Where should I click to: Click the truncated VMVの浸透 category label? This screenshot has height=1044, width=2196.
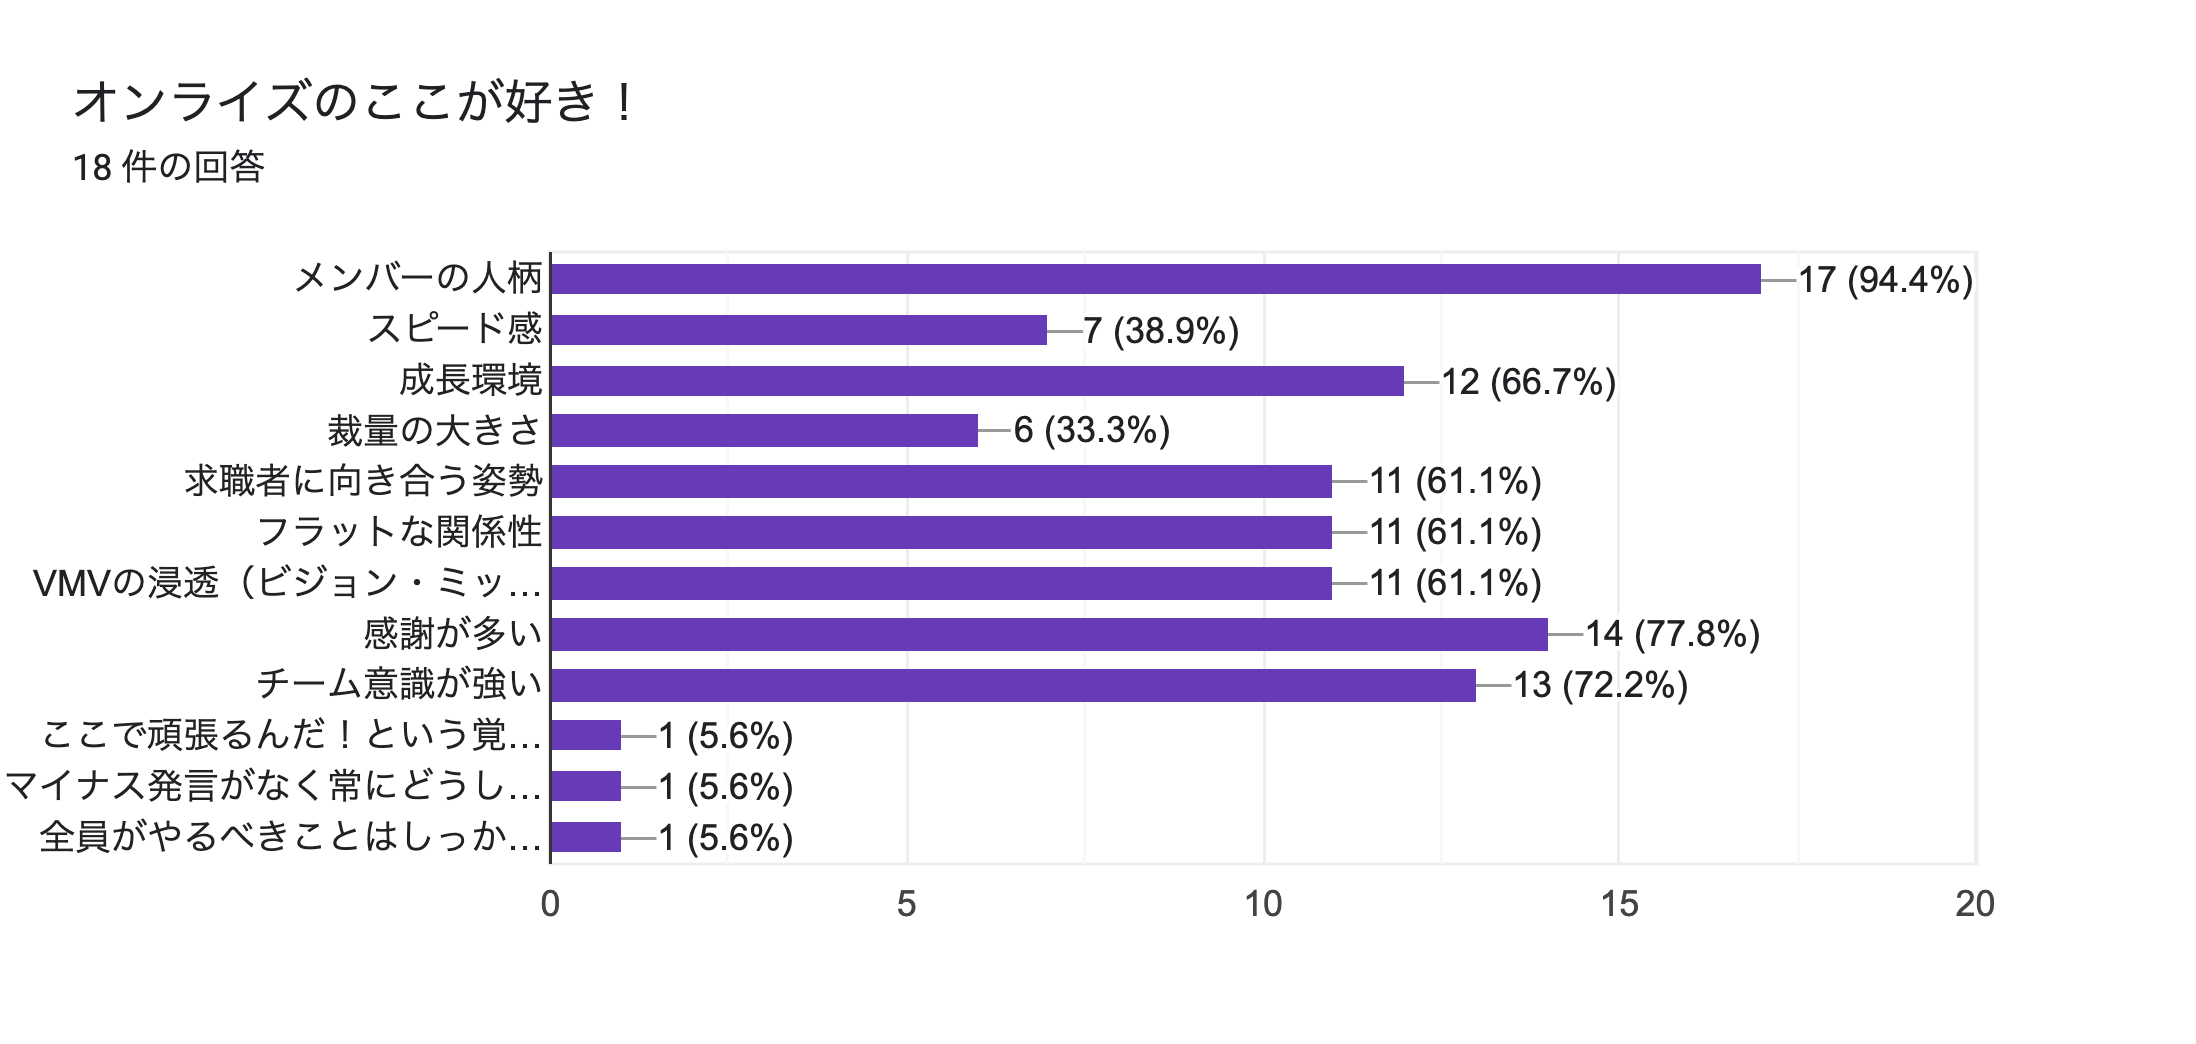tap(288, 583)
